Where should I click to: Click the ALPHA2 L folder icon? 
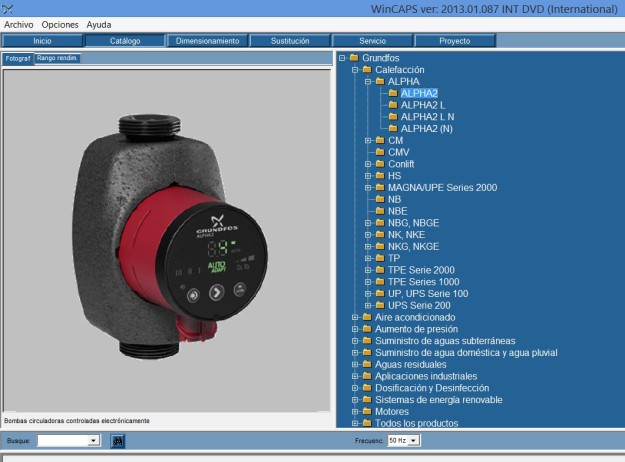click(393, 105)
